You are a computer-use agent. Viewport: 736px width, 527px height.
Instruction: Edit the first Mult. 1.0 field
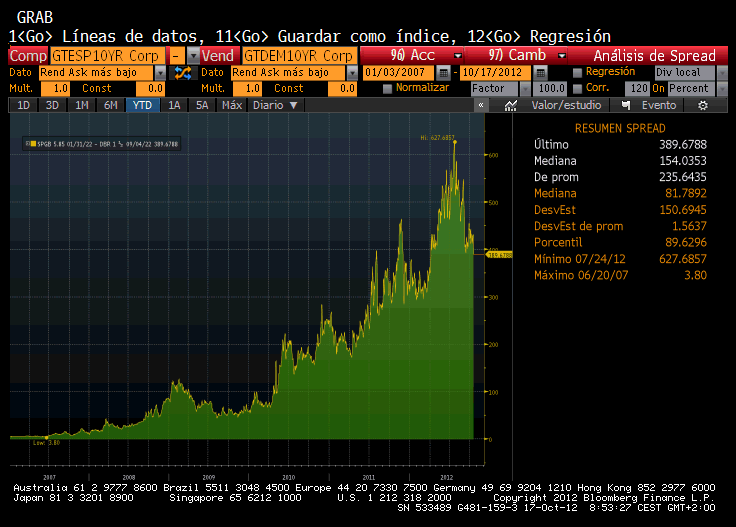[55, 89]
